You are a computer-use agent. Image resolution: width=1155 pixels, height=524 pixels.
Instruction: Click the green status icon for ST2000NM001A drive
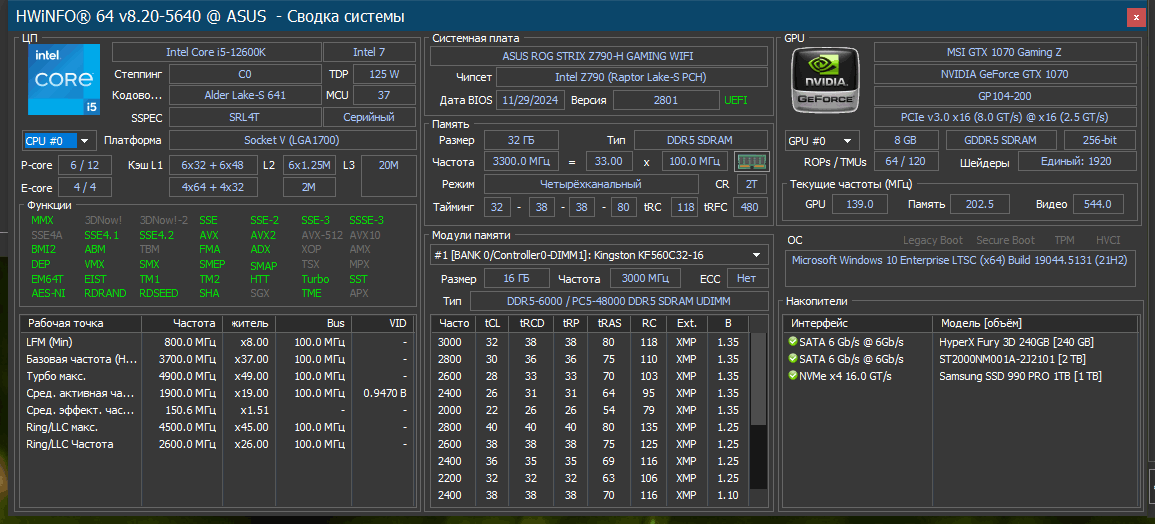[x=793, y=359]
